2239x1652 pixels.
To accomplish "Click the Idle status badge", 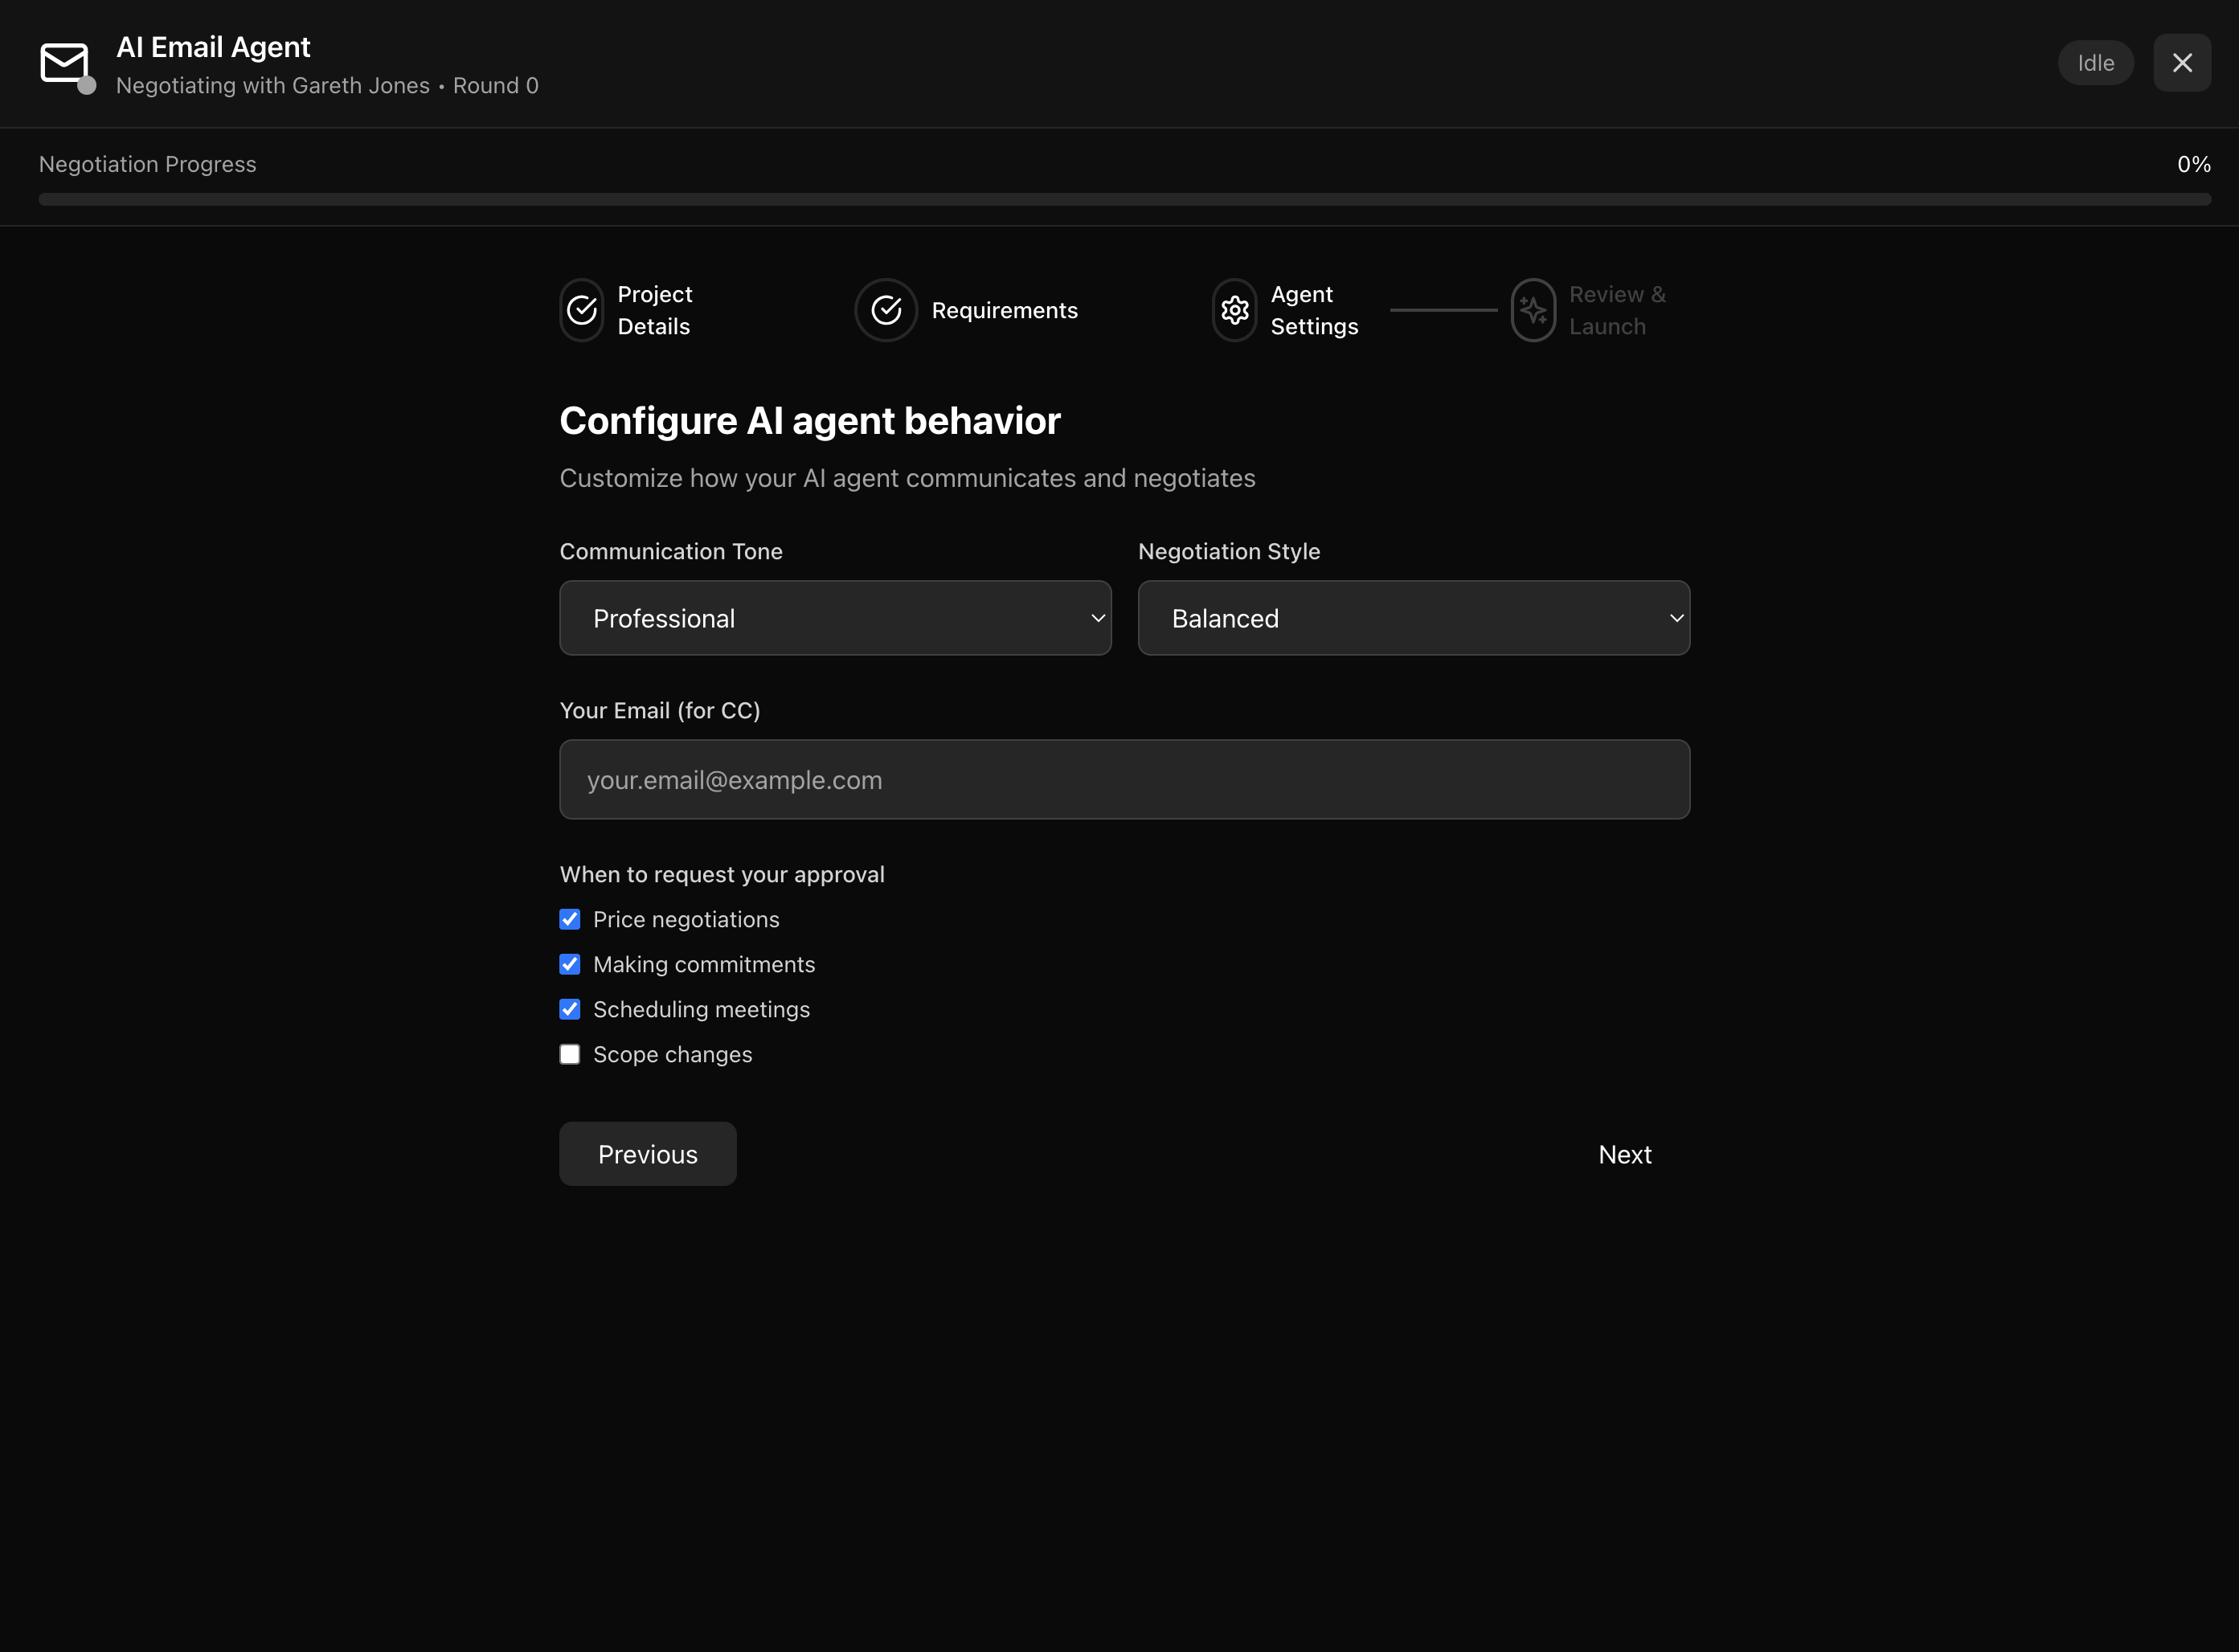I will (2095, 63).
